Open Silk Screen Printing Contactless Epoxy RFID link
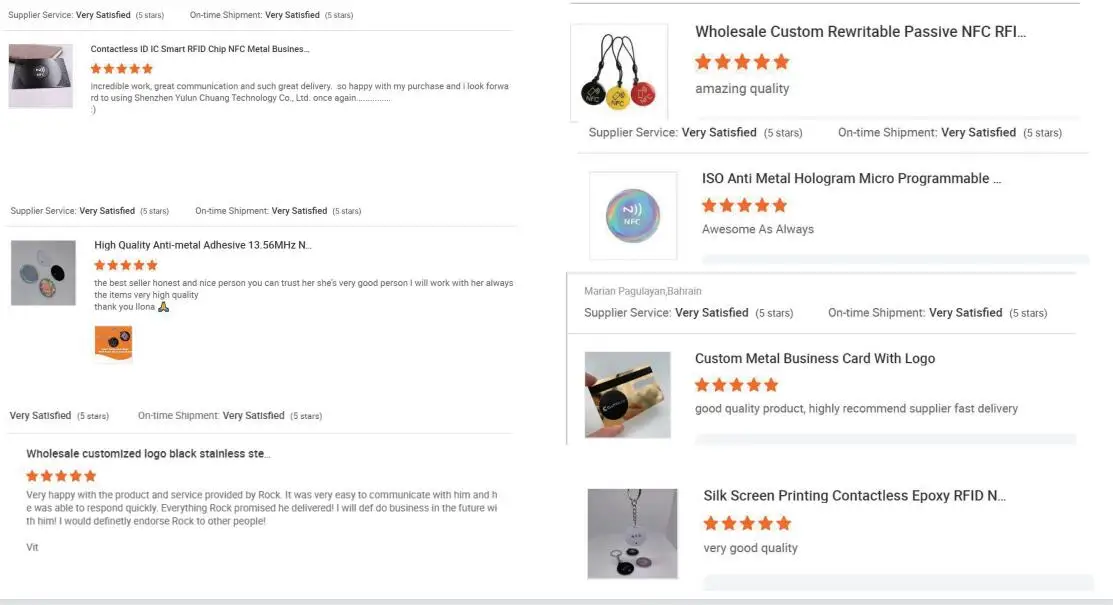1113x605 pixels. [x=854, y=496]
